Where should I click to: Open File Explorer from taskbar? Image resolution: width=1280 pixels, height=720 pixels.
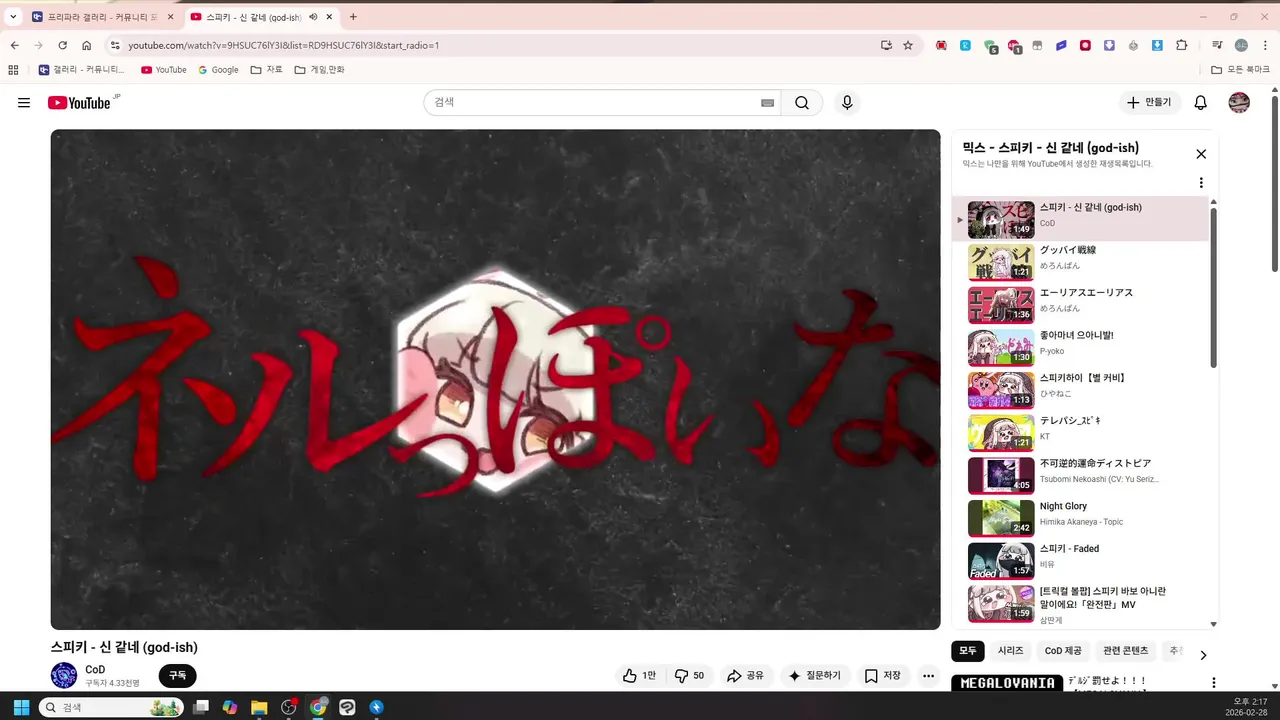[x=259, y=707]
